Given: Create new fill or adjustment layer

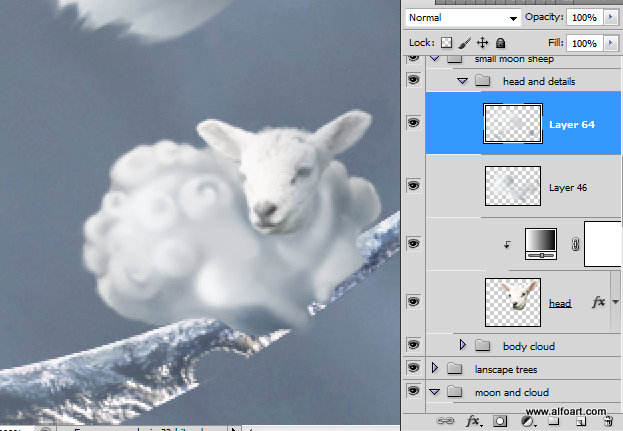Looking at the screenshot, I should [527, 422].
